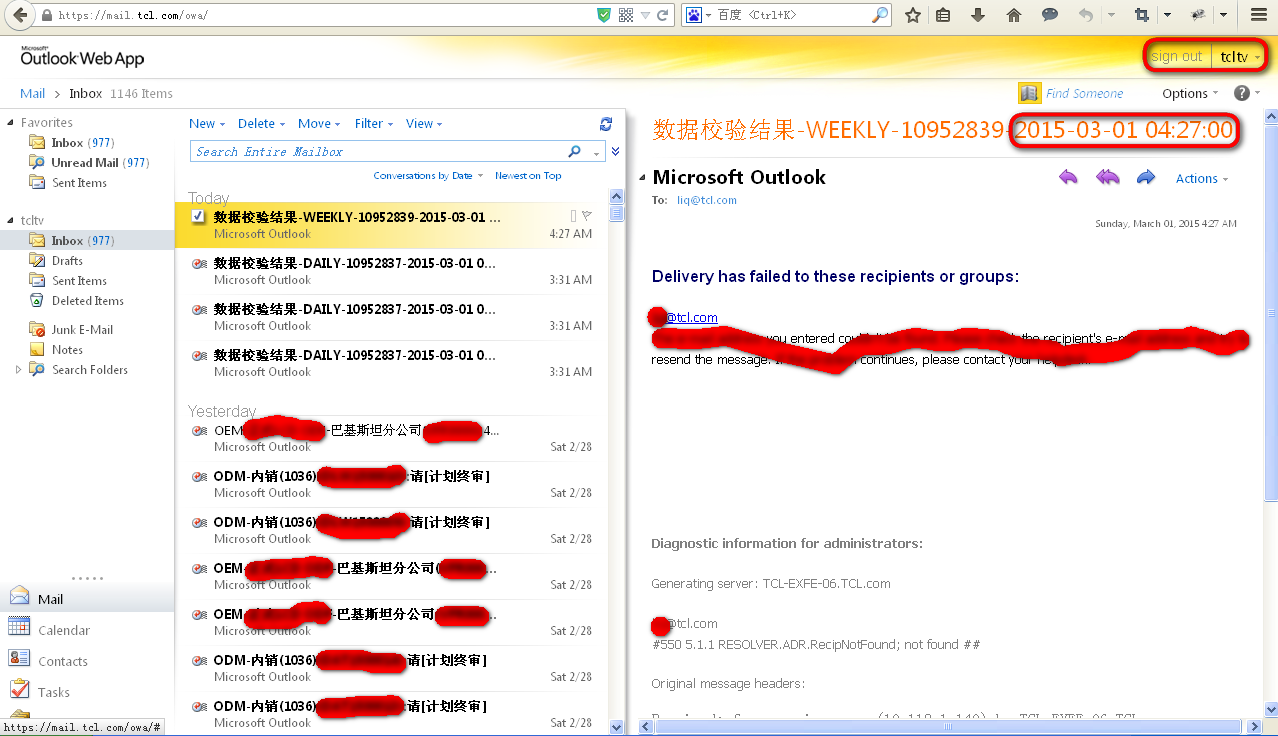Go to the browser home page icon

tap(1014, 15)
